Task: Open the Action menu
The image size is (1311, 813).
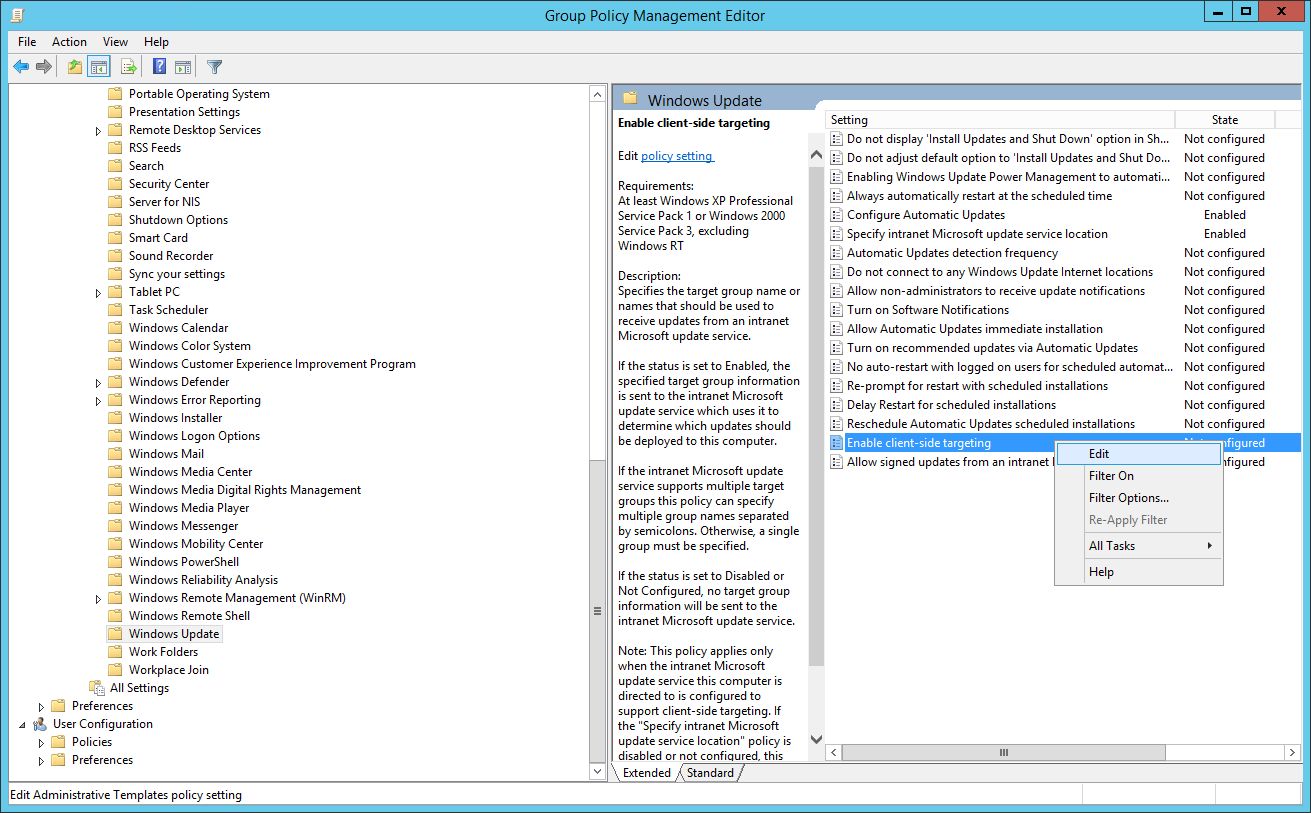Action: click(69, 42)
